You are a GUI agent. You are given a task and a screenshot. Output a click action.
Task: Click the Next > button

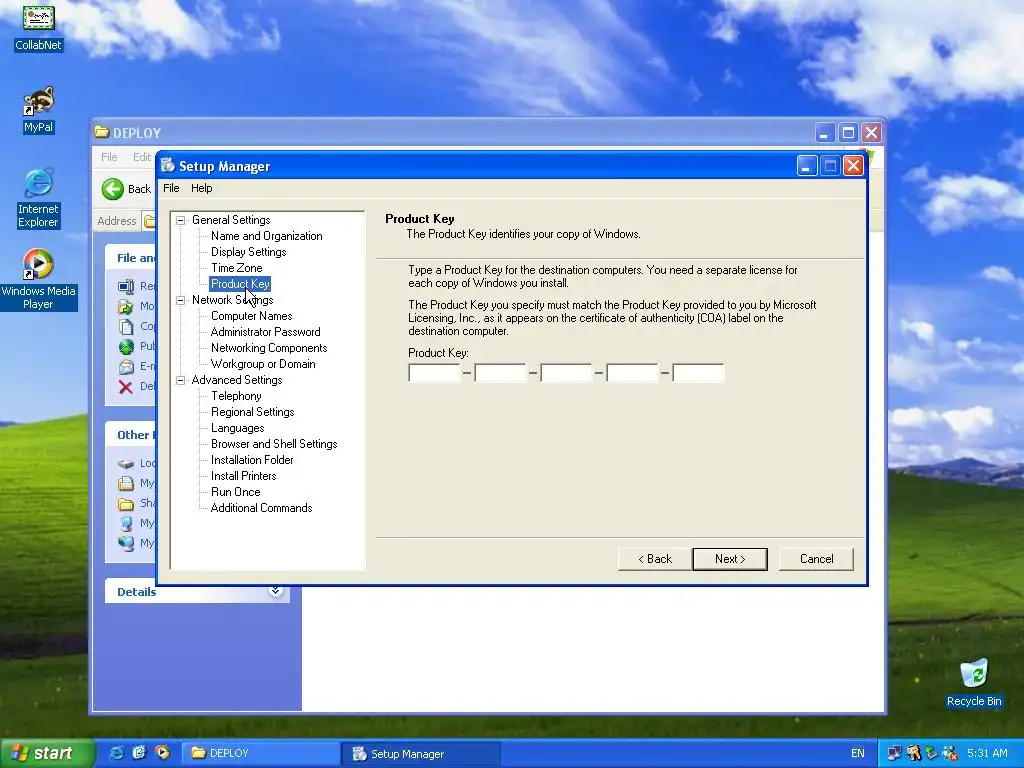729,559
